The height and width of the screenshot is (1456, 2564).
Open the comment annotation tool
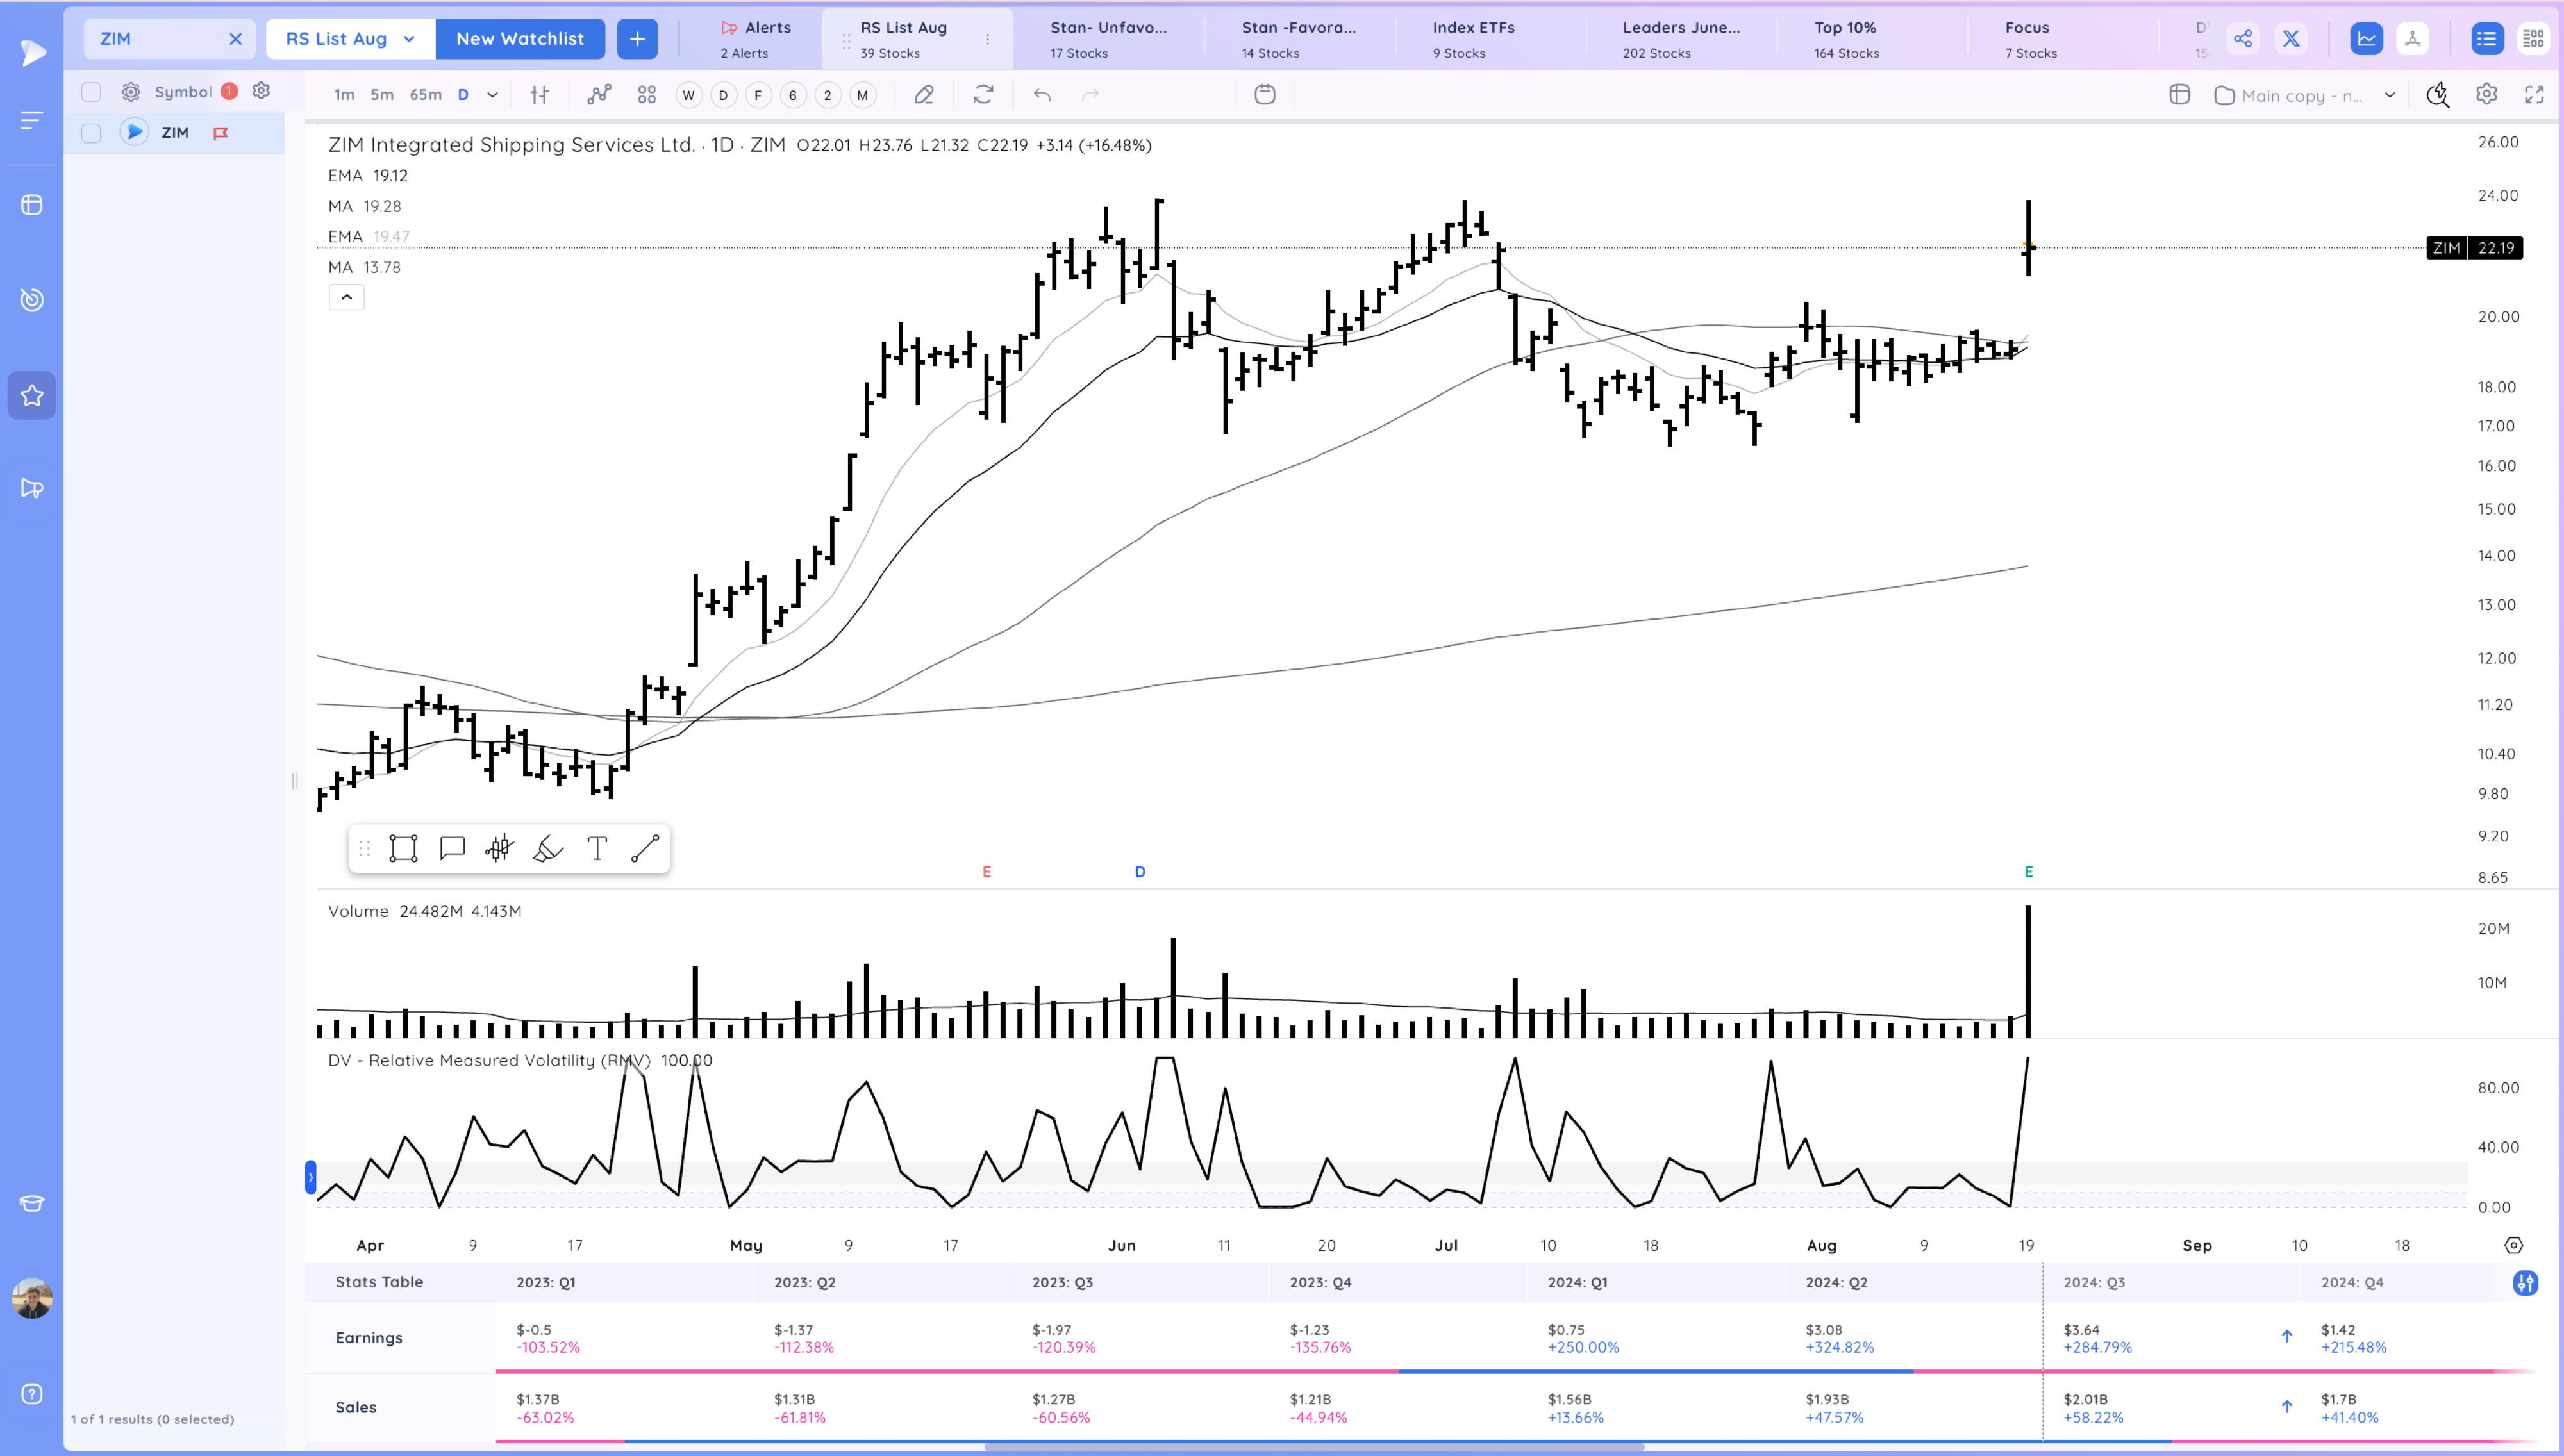click(x=451, y=848)
